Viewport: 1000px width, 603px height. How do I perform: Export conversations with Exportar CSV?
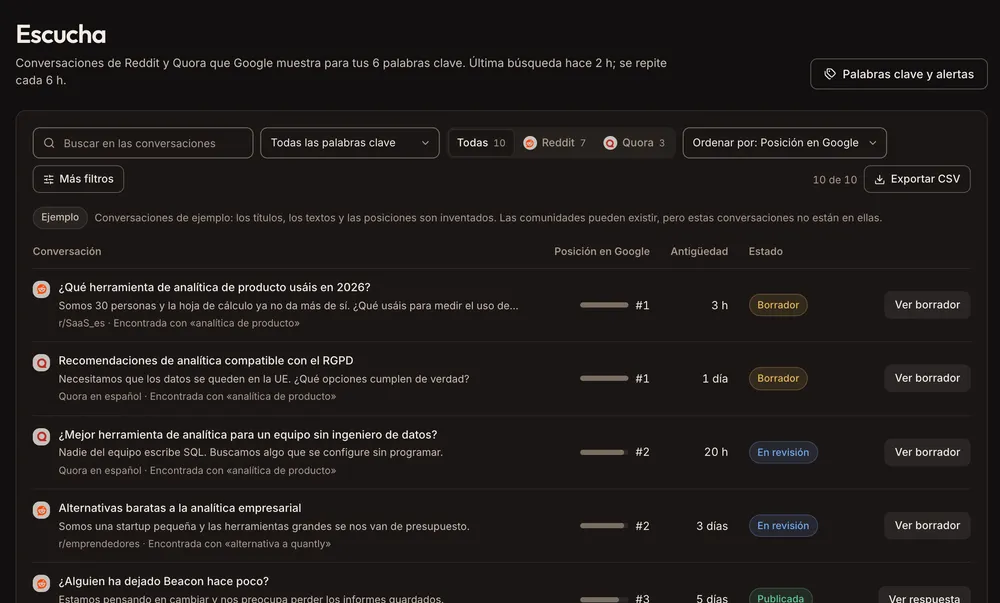(x=917, y=179)
